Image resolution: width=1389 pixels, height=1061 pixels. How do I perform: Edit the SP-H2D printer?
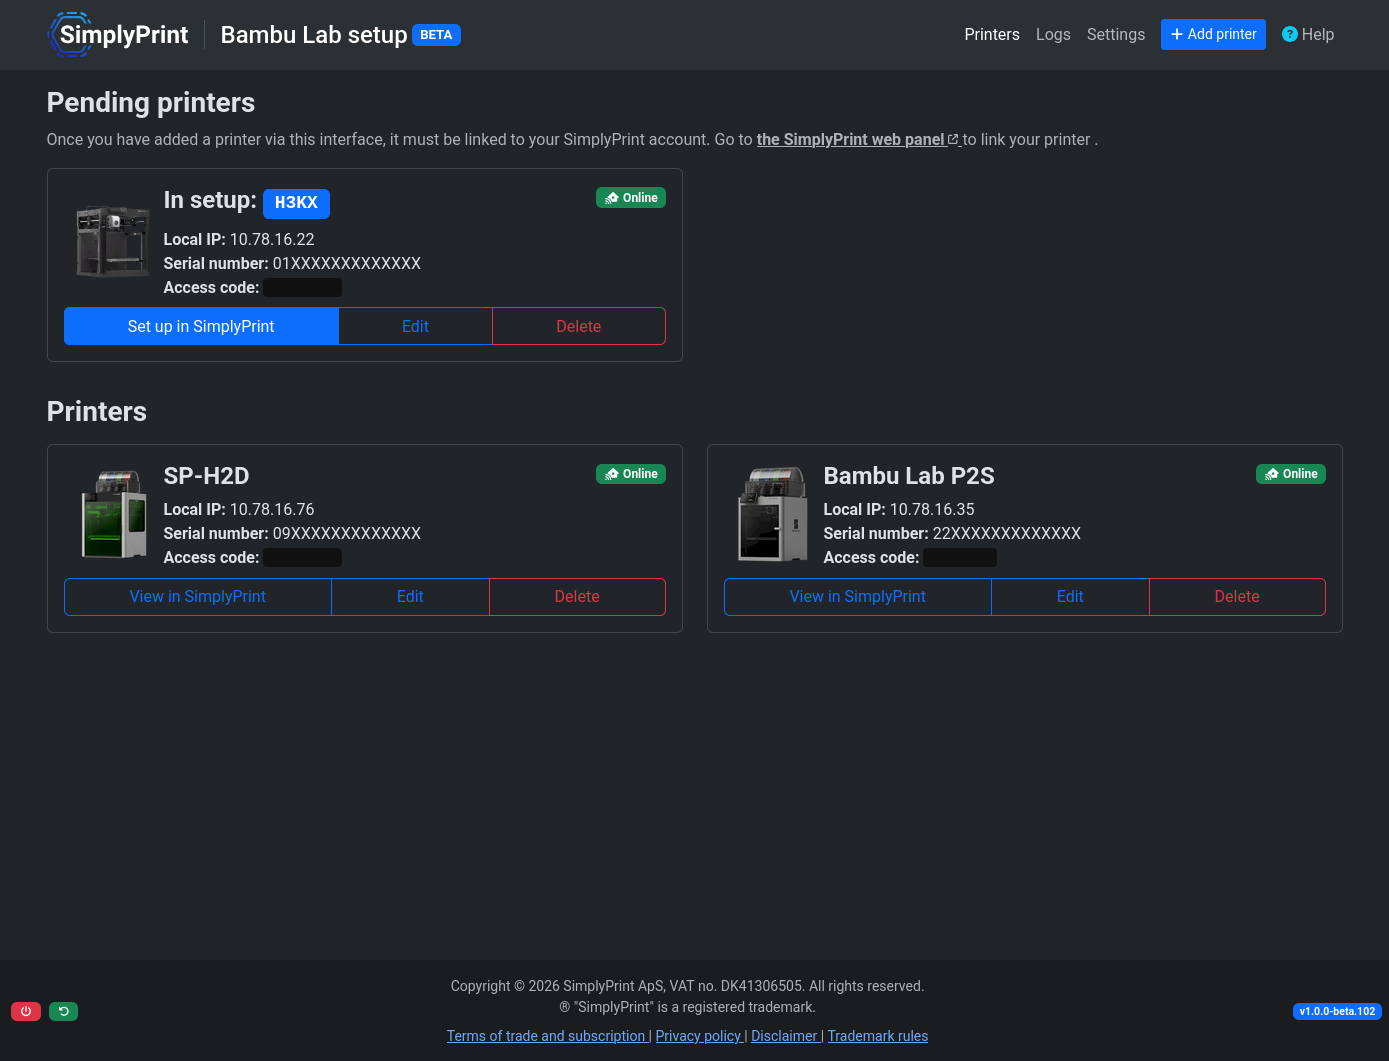(410, 596)
